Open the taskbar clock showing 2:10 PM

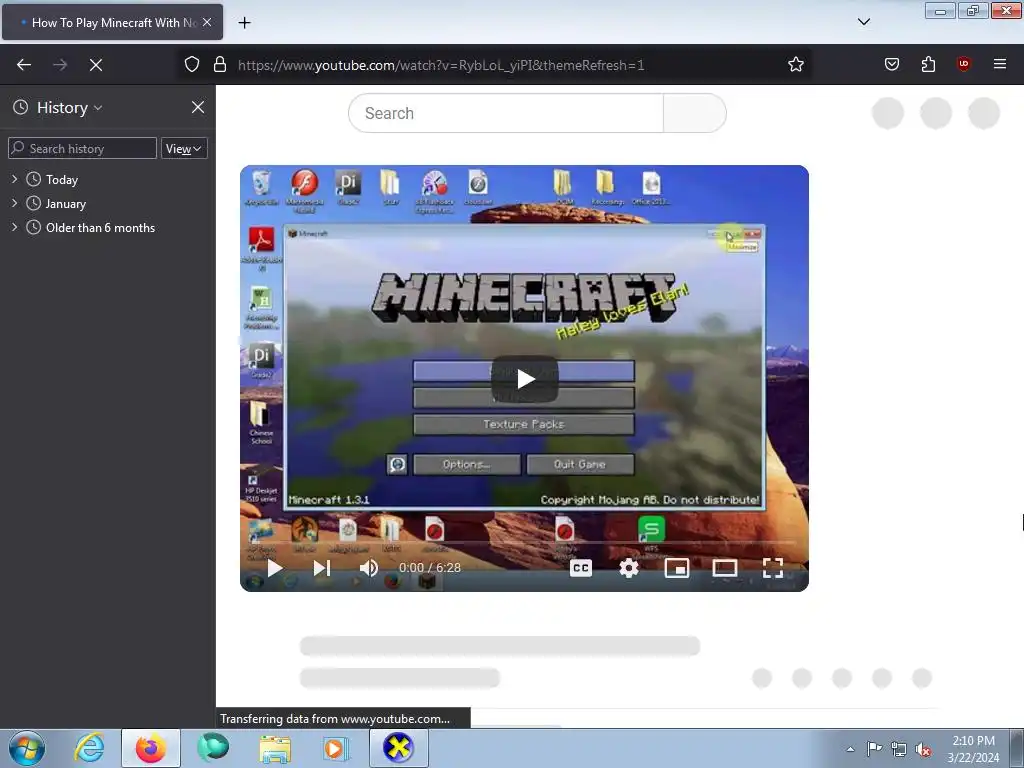click(x=973, y=749)
